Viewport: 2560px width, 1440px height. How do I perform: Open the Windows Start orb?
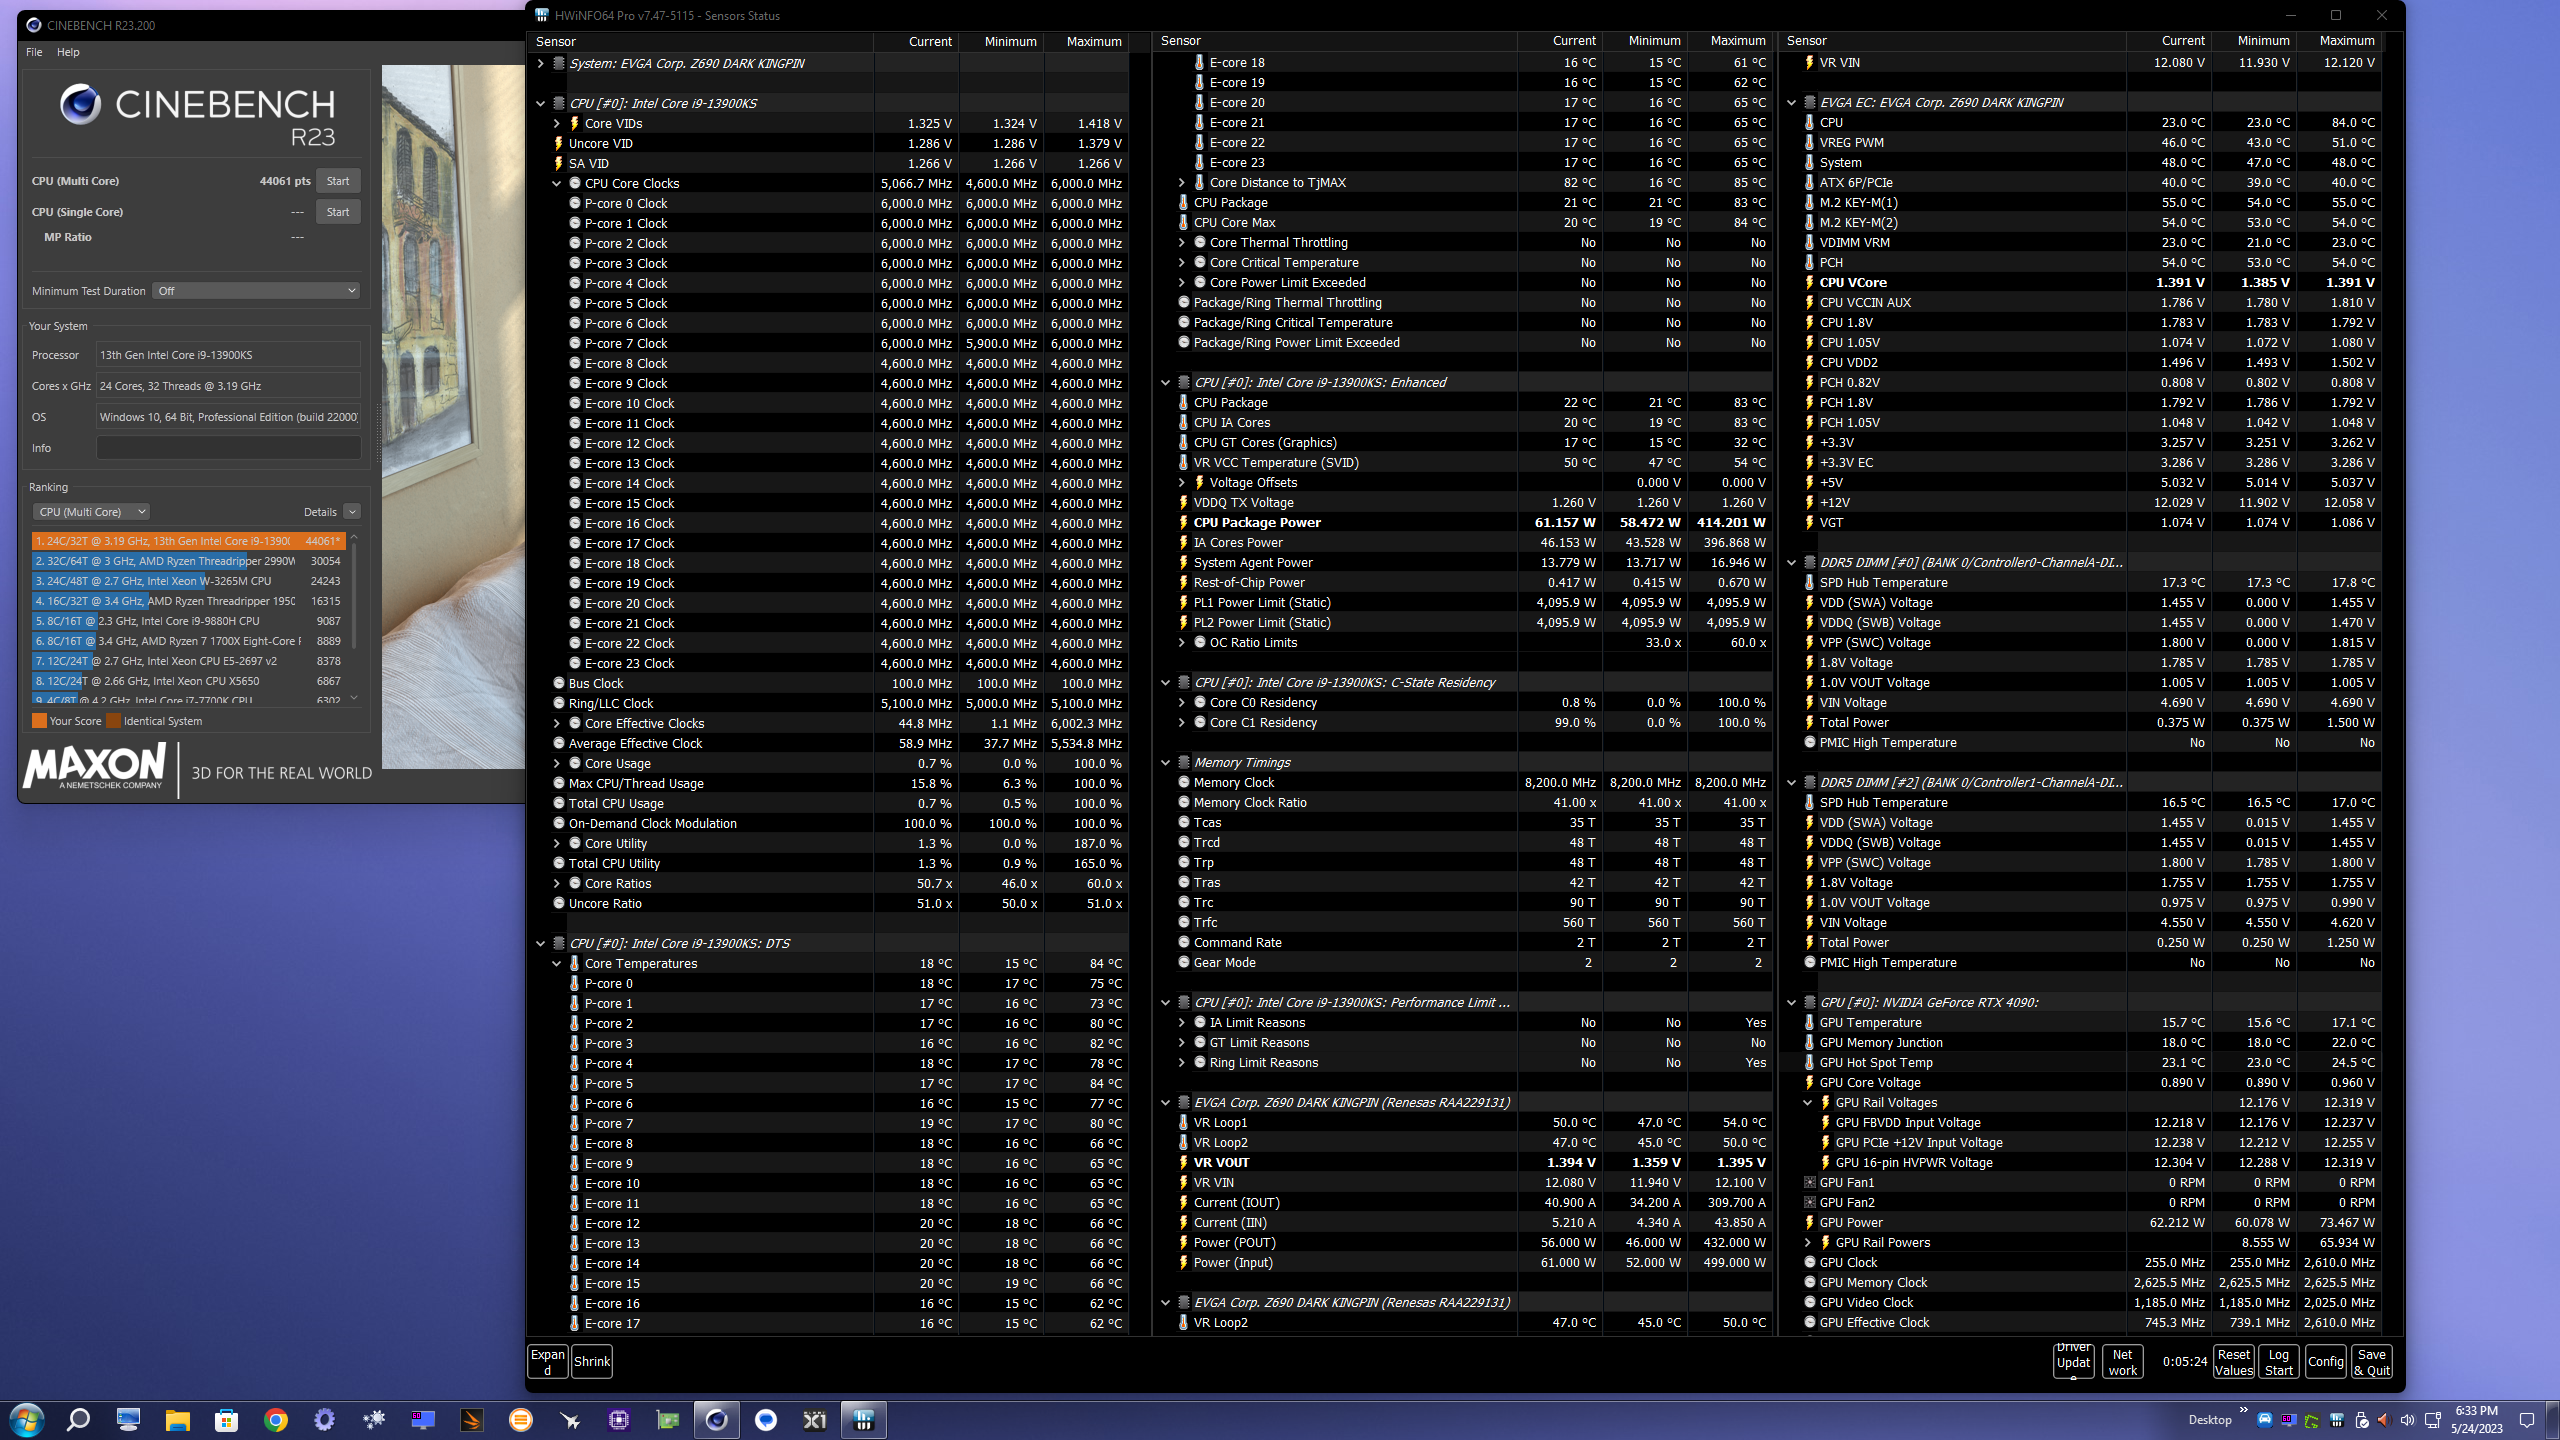tap(27, 1419)
